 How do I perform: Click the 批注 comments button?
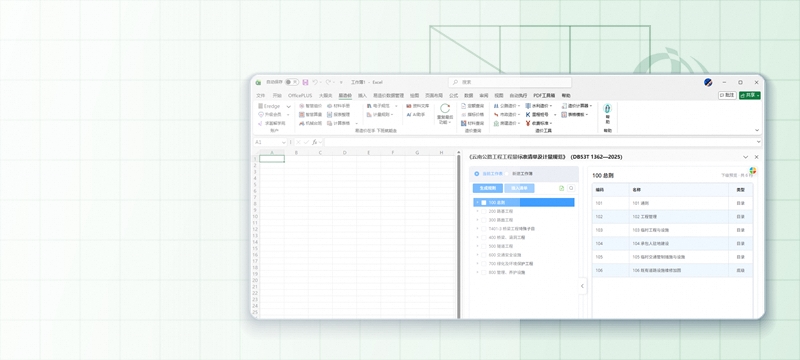click(x=728, y=95)
